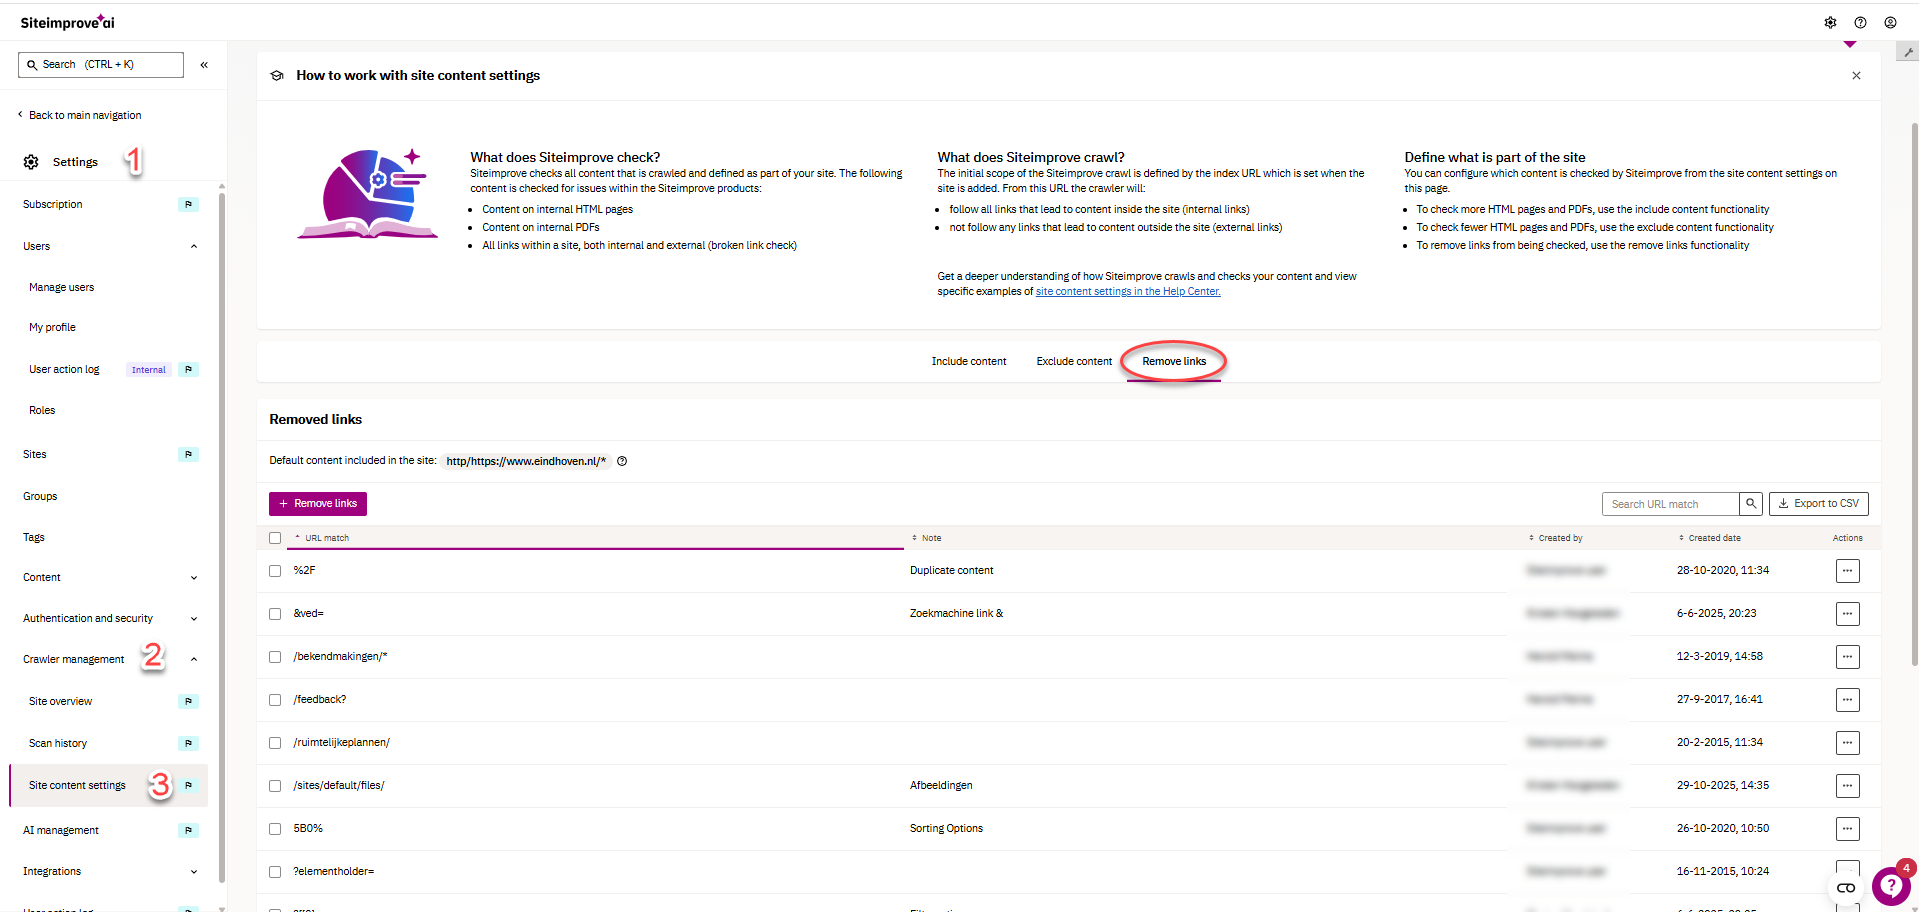Click the magnifier button beside Search URL match
Screen dimensions: 1919x912
[1751, 504]
